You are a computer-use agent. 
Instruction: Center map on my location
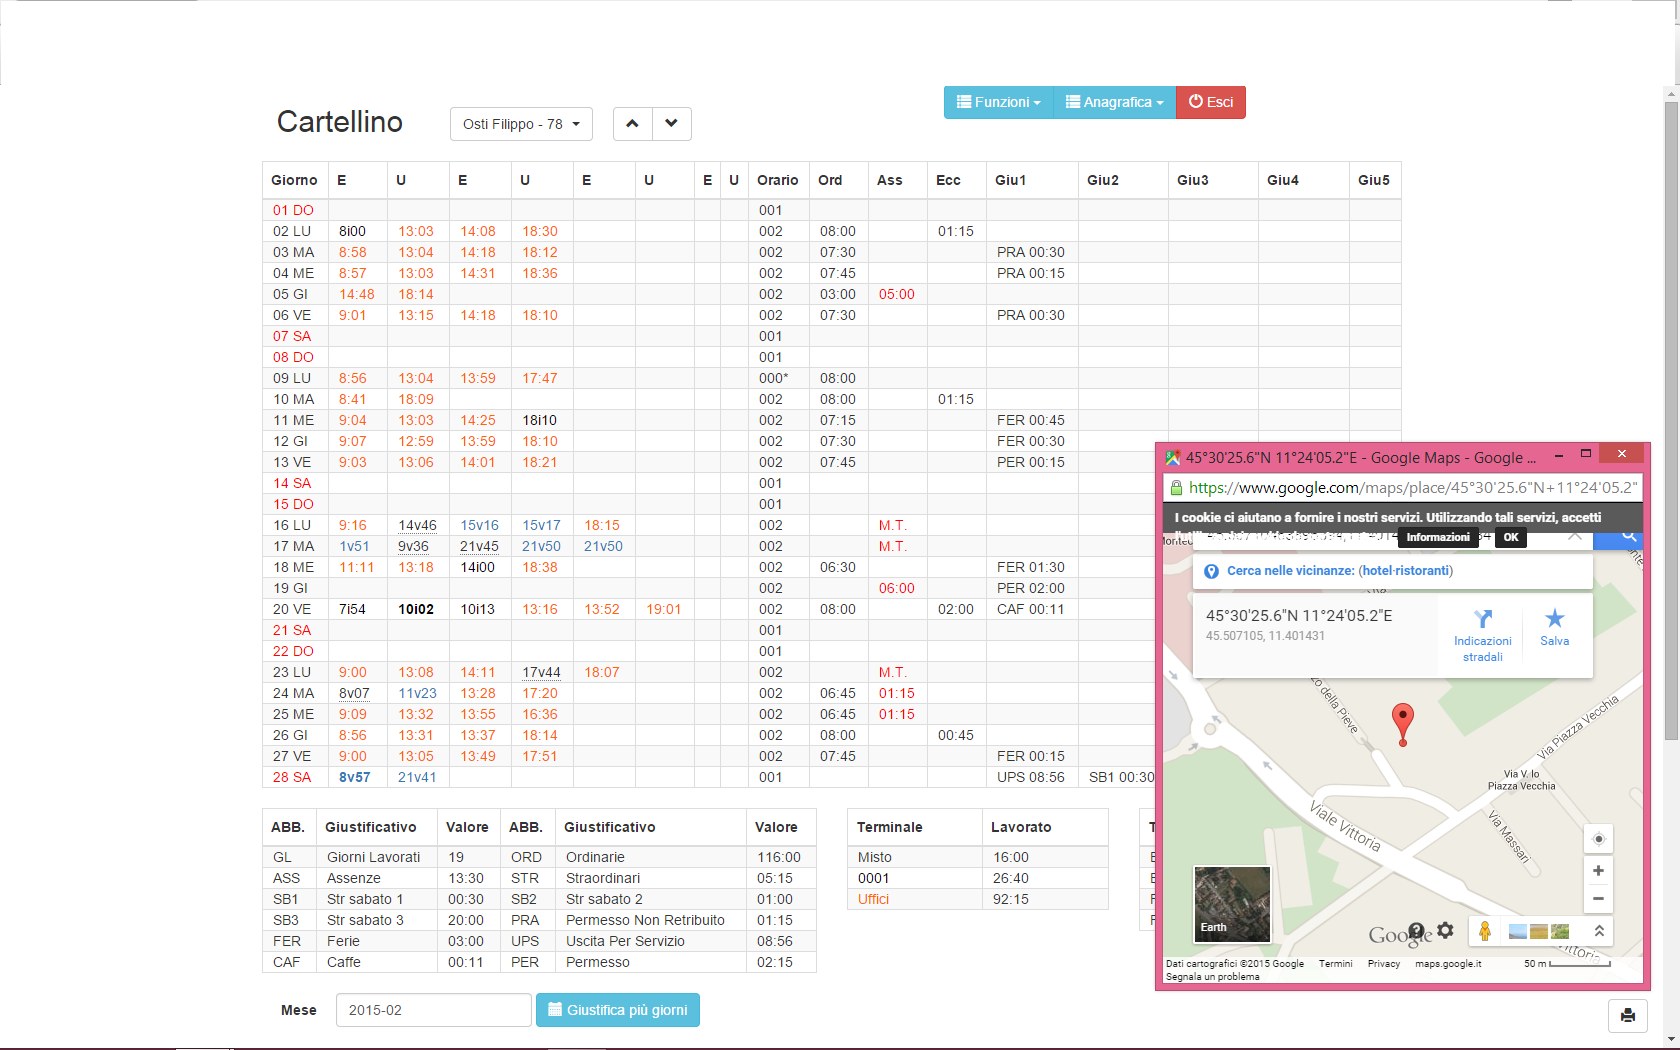point(1598,839)
